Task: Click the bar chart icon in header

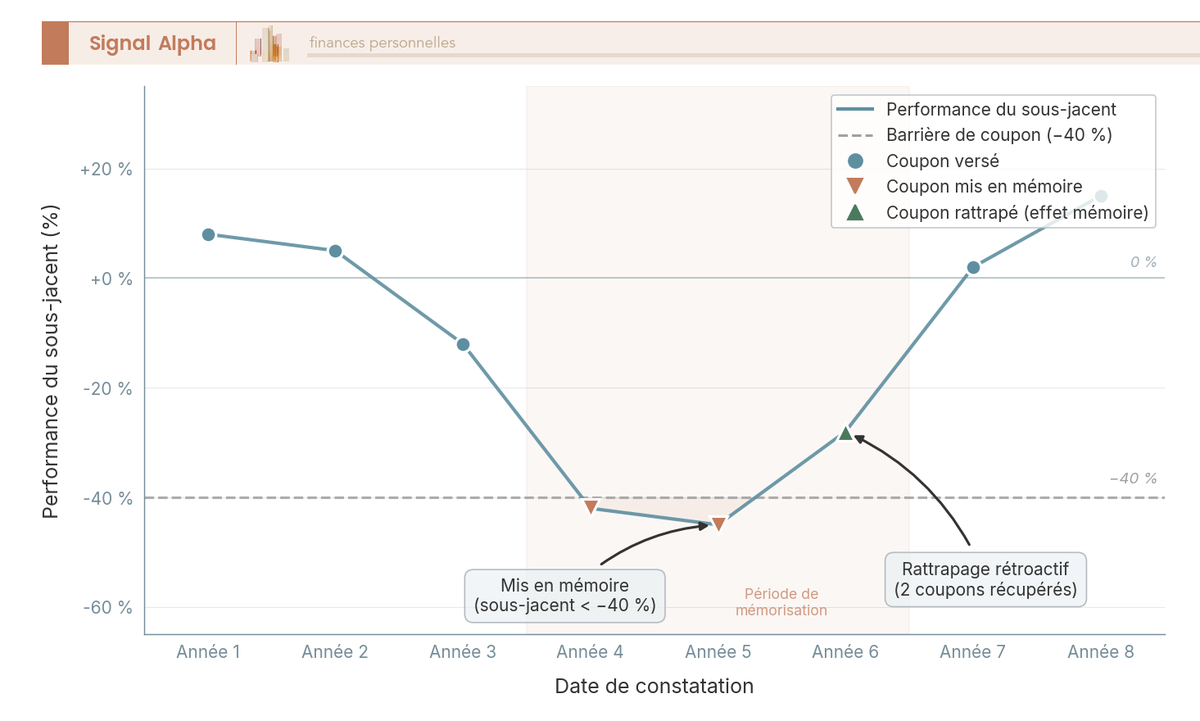Action: click(x=270, y=44)
